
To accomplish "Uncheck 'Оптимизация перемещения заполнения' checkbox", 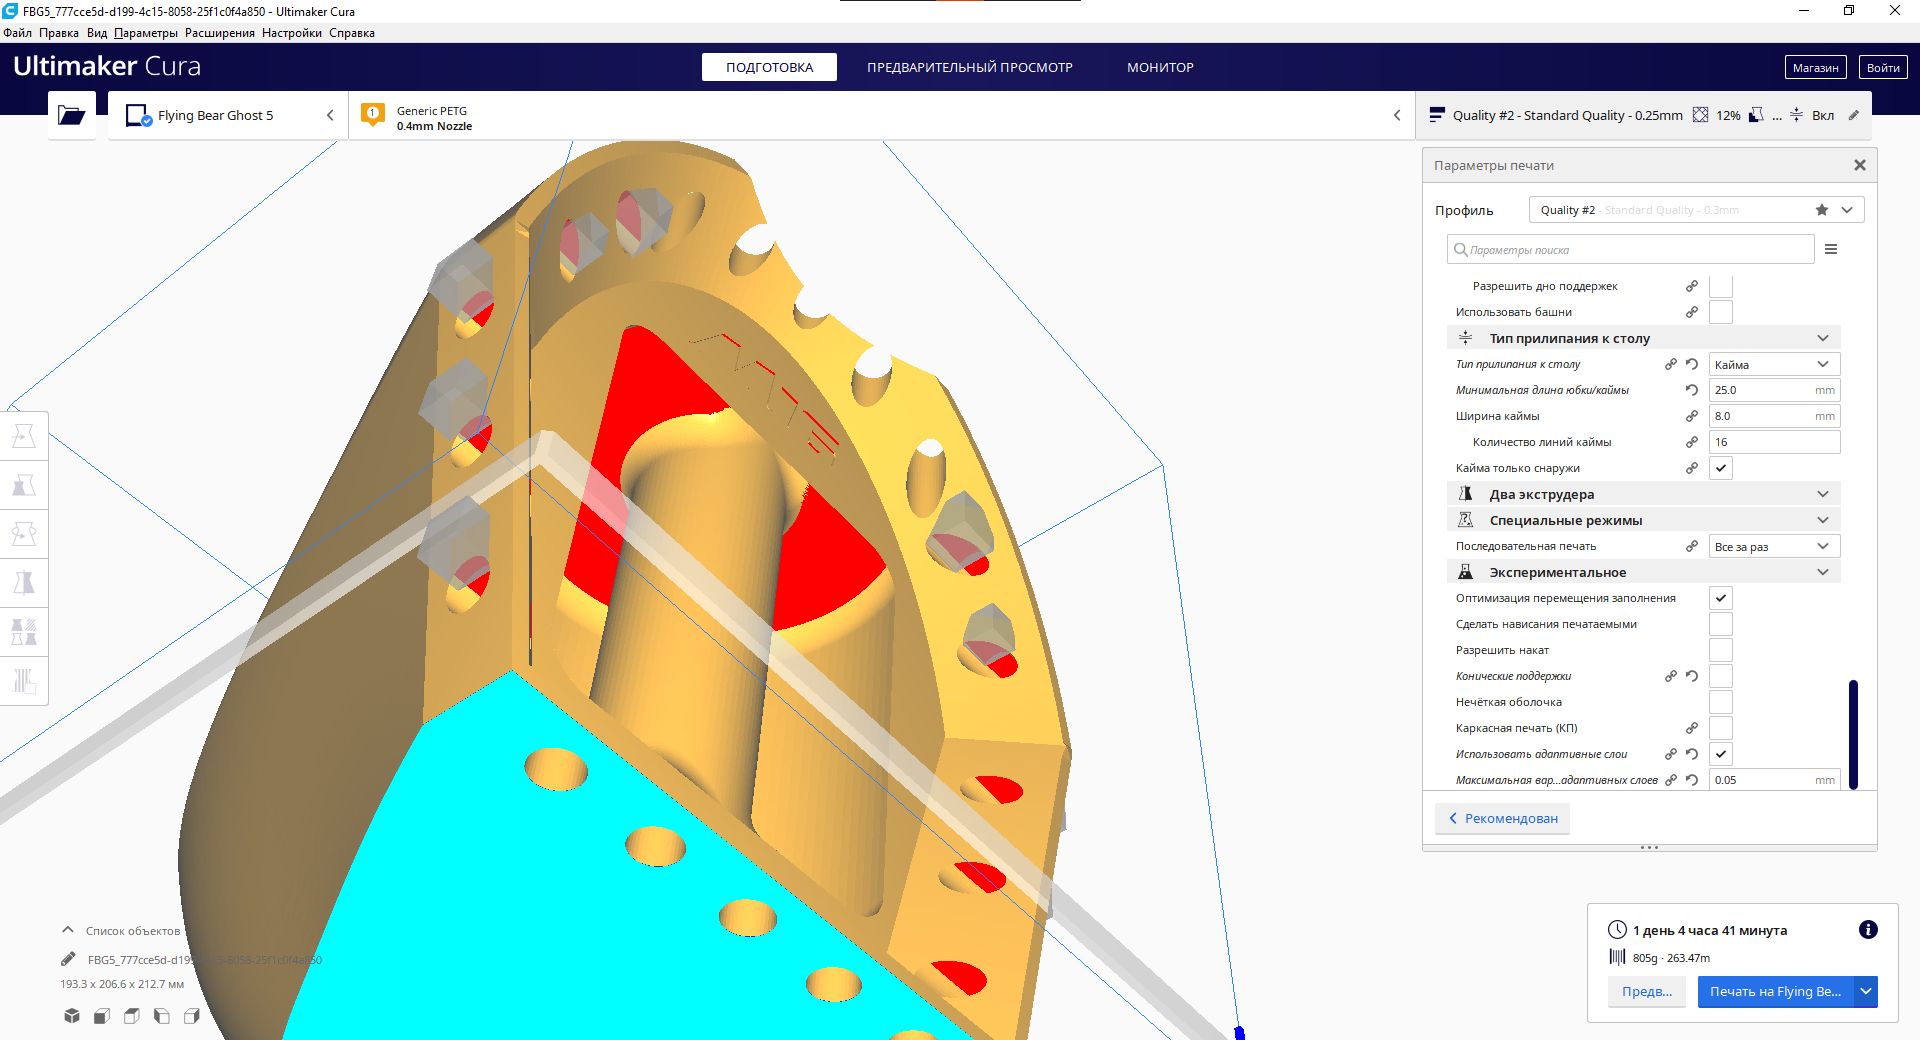I will [x=1721, y=598].
